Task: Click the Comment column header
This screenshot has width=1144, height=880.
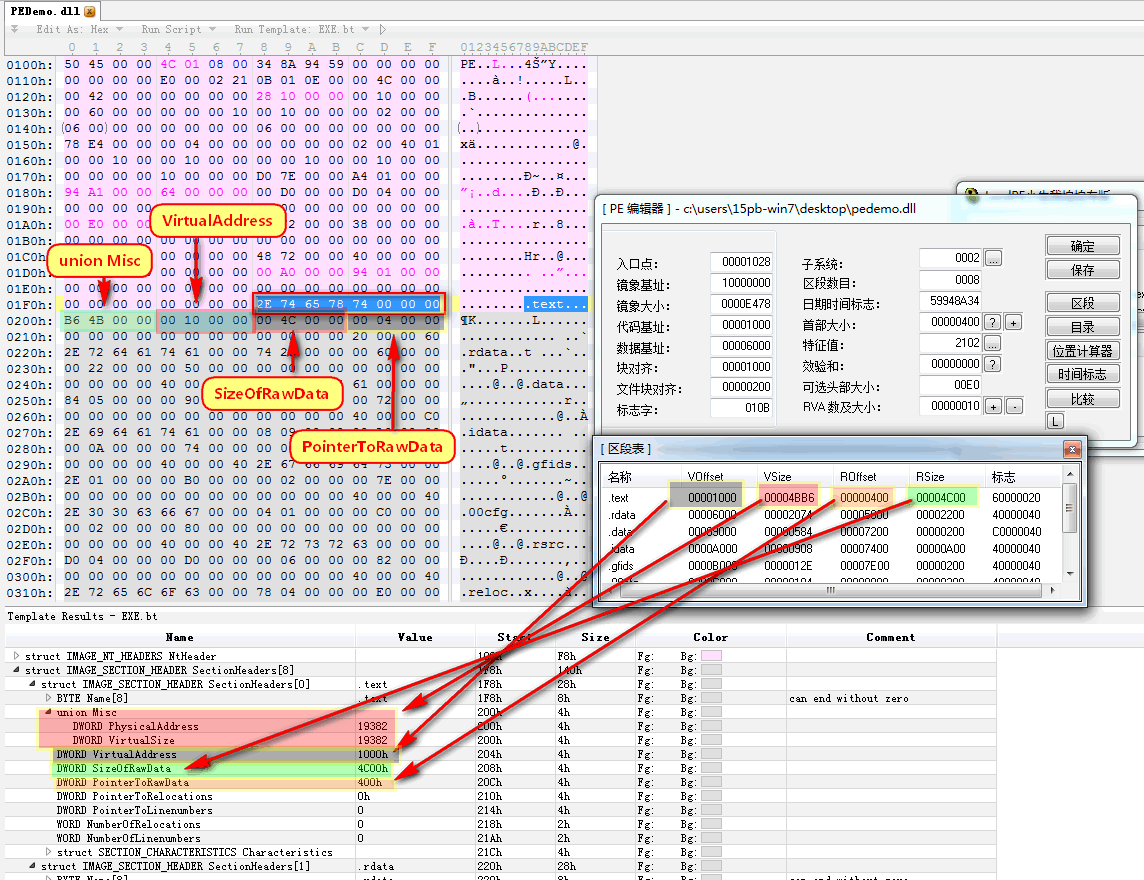Action: coord(891,637)
